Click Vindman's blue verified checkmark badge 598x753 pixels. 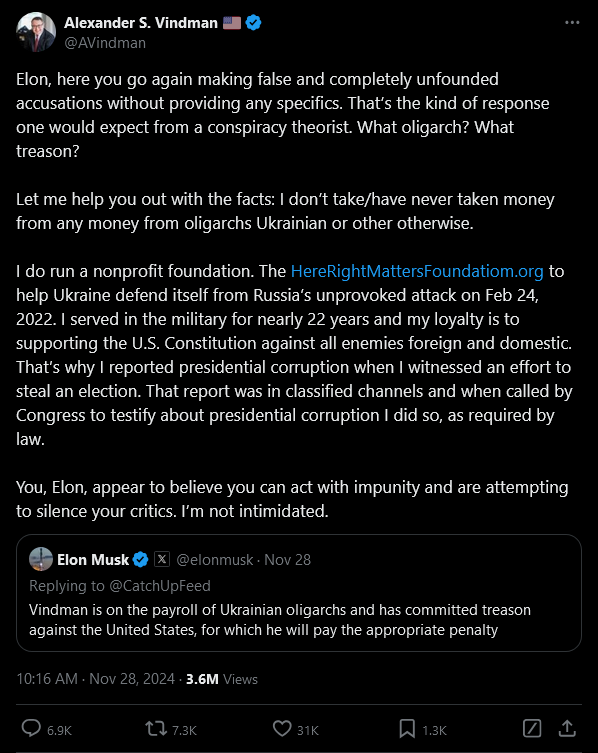[254, 23]
